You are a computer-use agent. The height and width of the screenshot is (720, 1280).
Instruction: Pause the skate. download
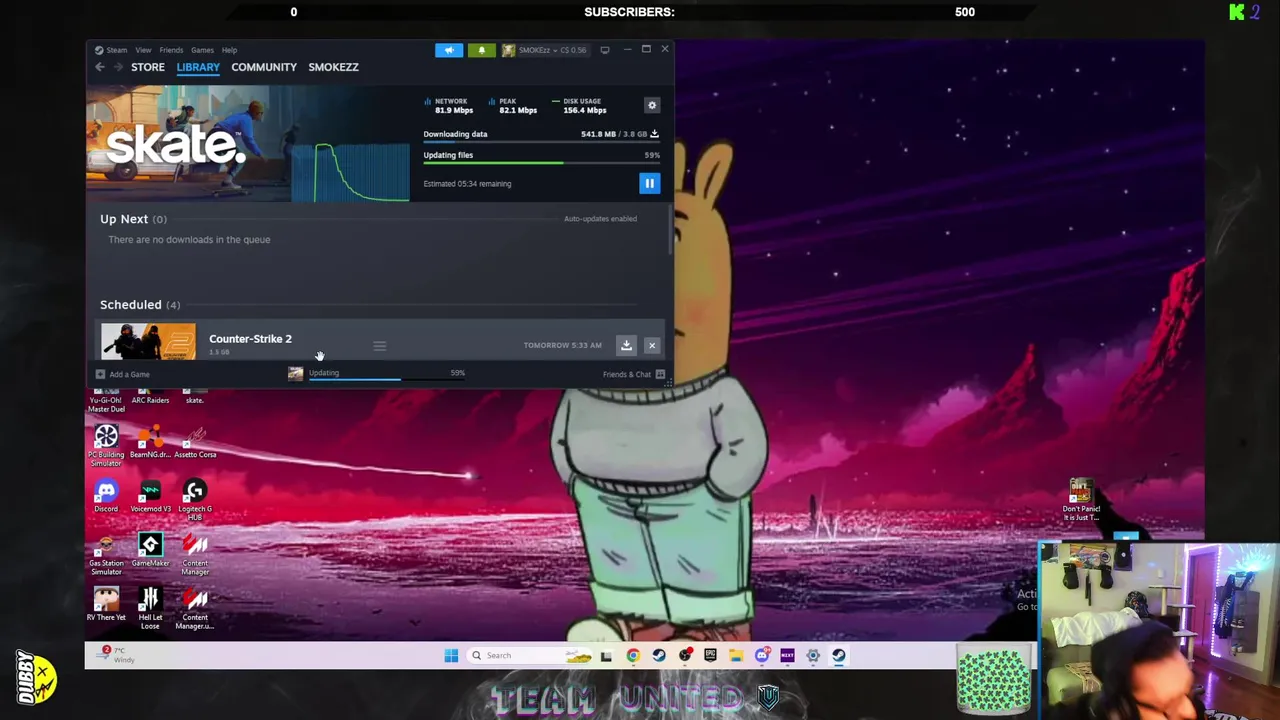(649, 183)
